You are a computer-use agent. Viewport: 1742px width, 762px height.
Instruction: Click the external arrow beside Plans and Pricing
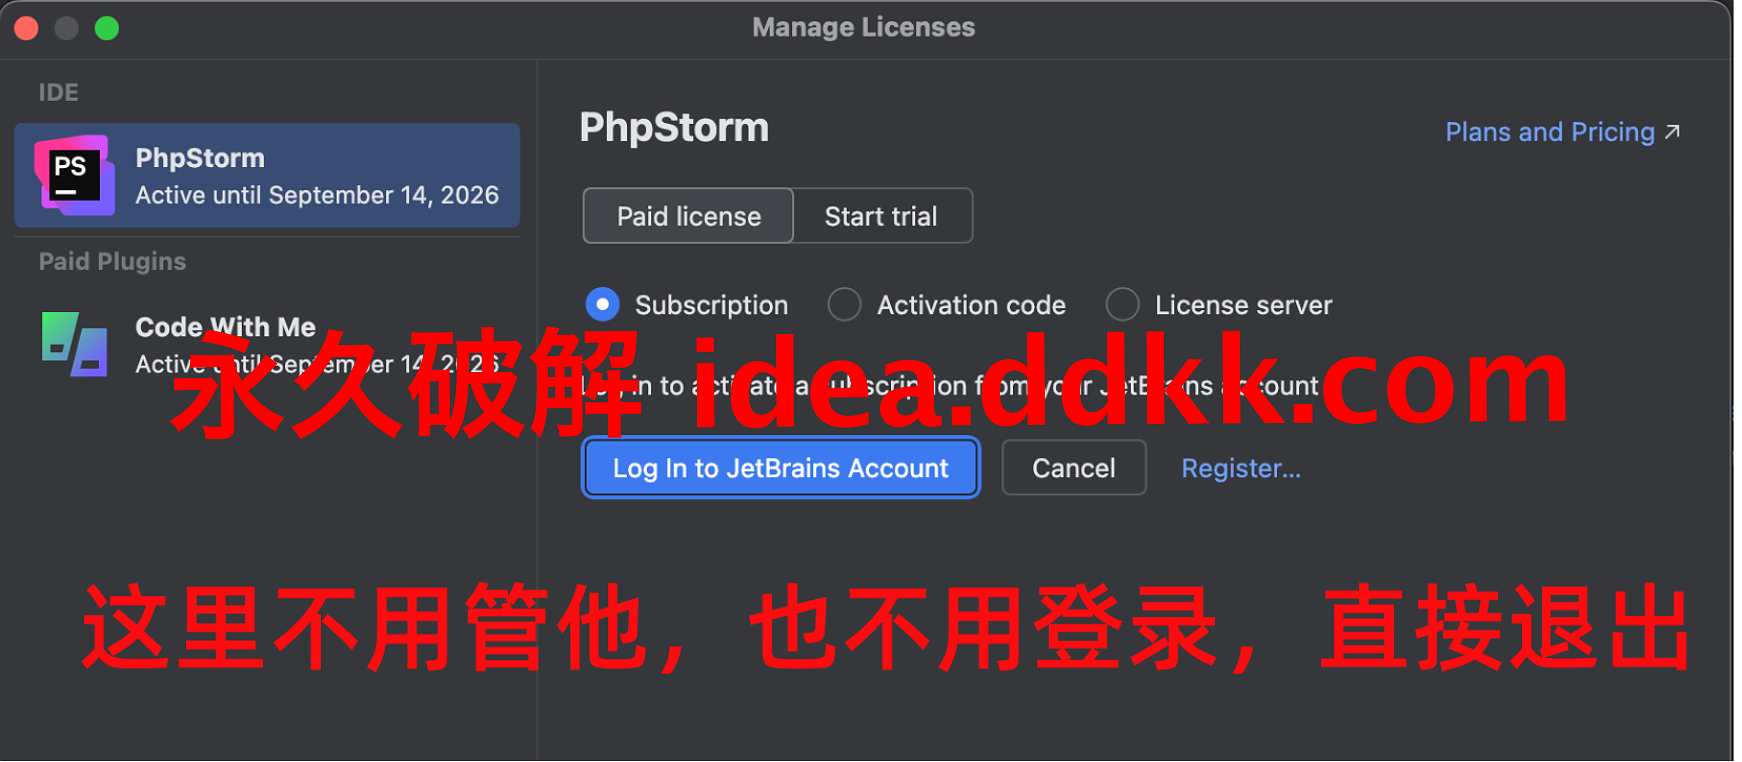1672,132
